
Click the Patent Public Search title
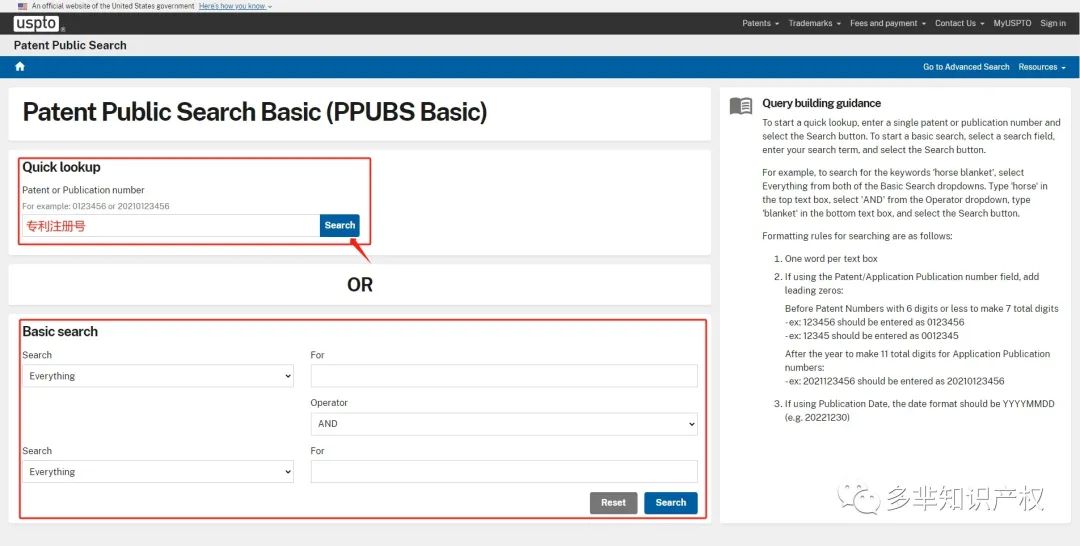coord(70,45)
